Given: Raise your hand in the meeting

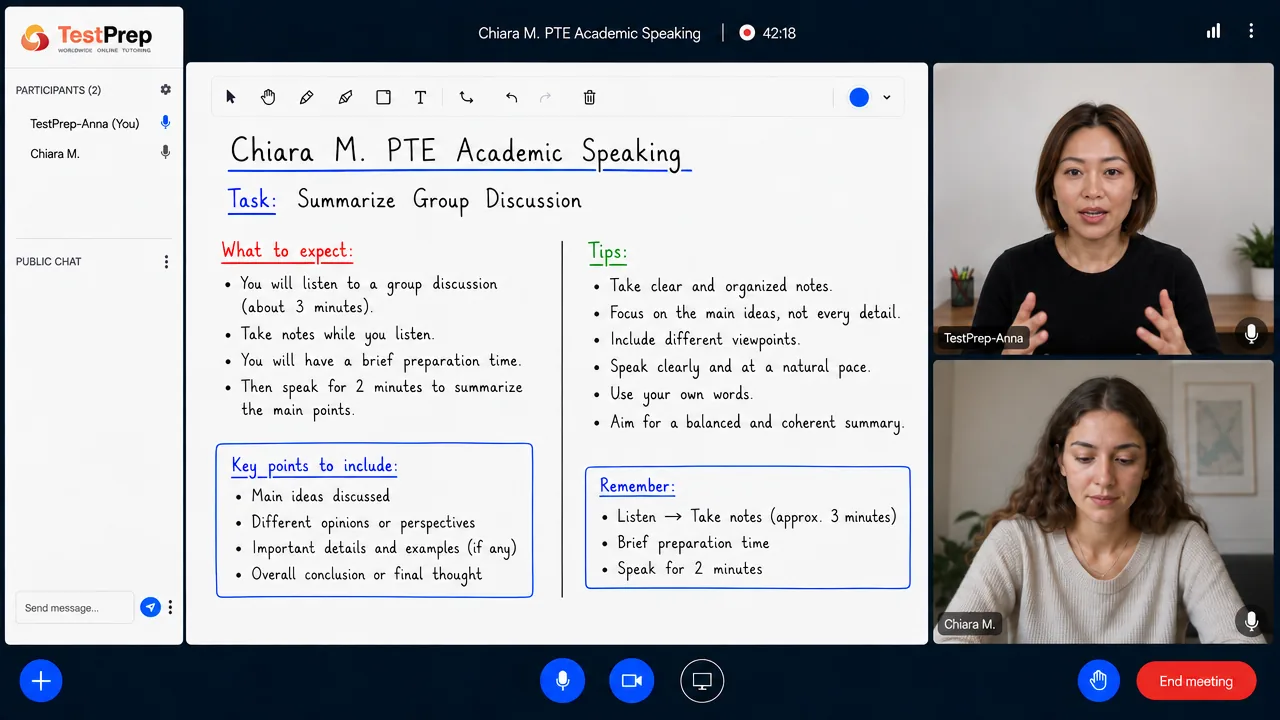Looking at the screenshot, I should click(1098, 681).
